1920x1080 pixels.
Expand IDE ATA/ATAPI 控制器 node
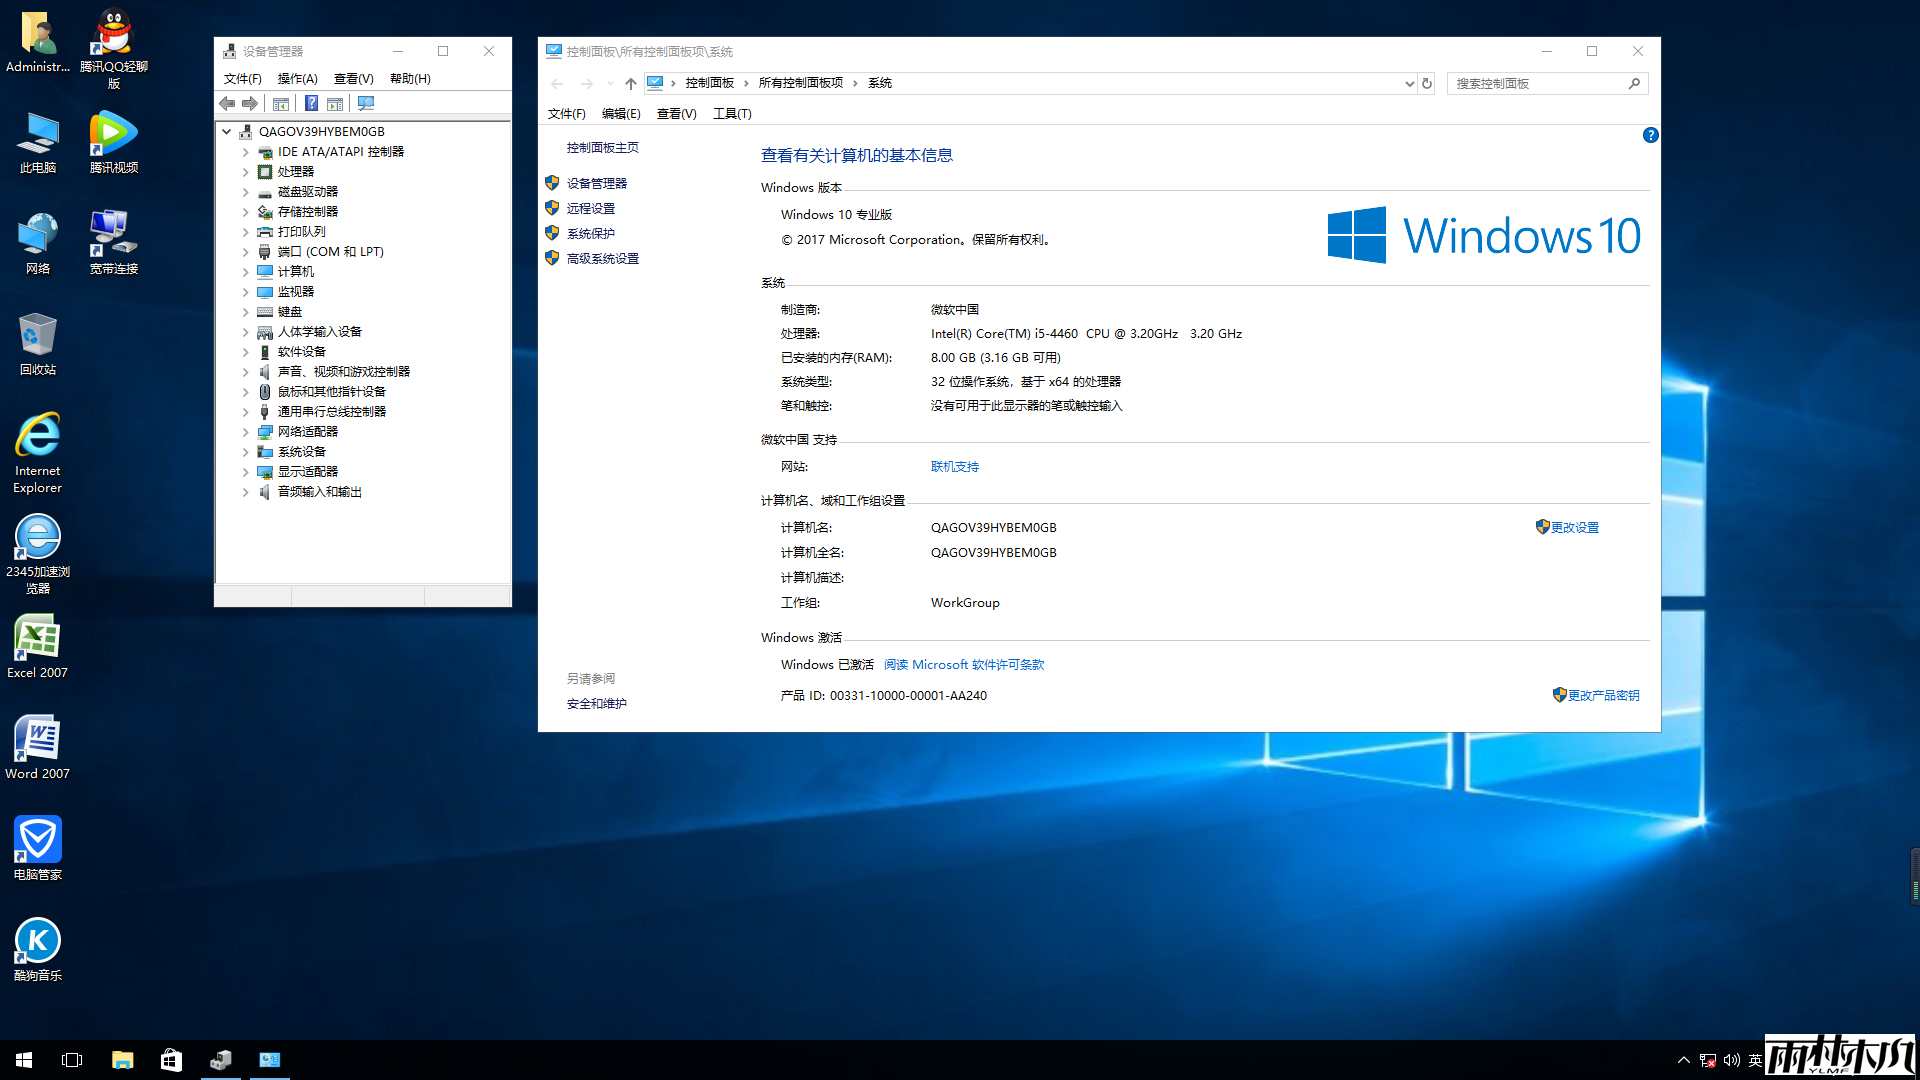pos(245,152)
